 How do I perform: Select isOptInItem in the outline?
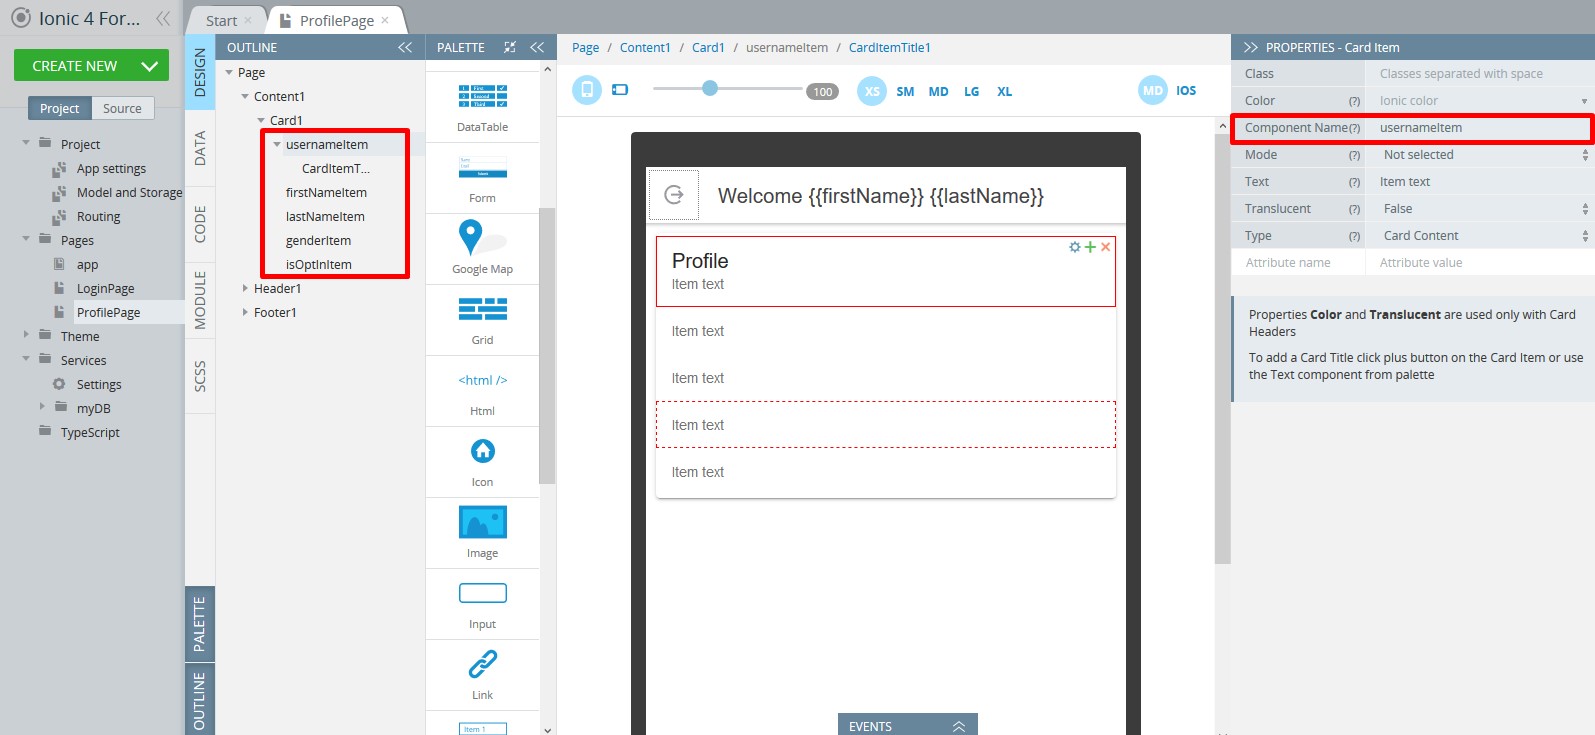318,264
